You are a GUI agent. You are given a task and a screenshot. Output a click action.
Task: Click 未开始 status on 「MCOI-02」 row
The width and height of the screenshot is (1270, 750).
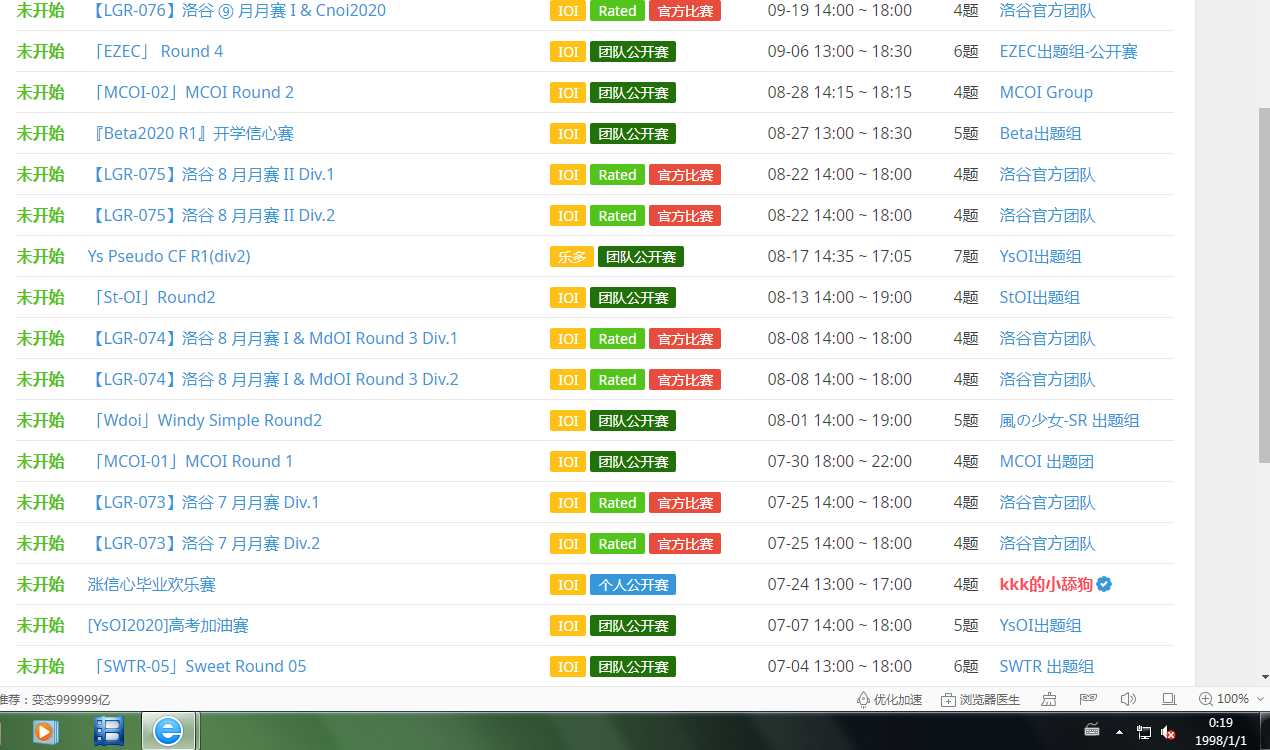(x=40, y=92)
